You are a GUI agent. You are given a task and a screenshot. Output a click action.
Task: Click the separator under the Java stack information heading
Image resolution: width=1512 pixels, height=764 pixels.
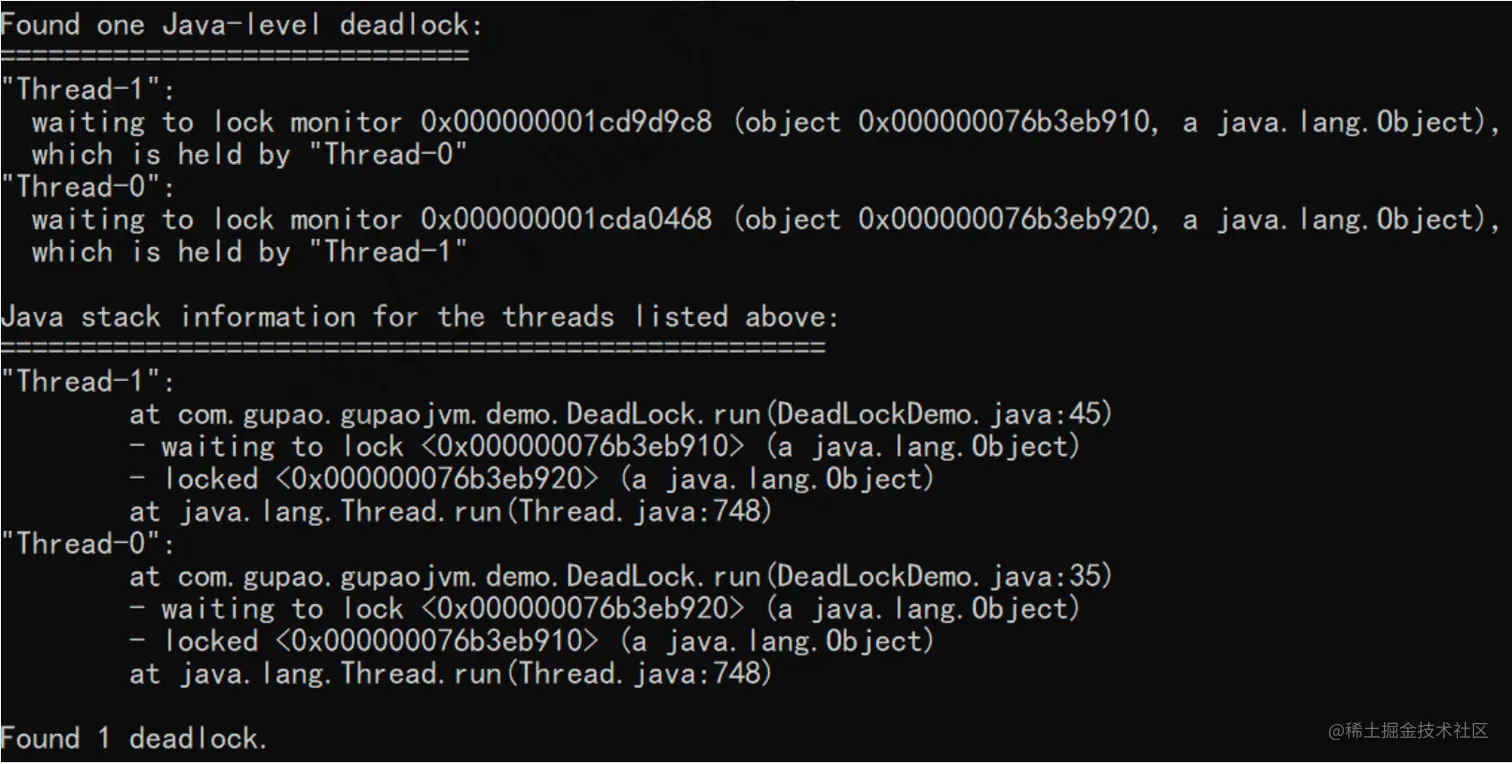(412, 348)
